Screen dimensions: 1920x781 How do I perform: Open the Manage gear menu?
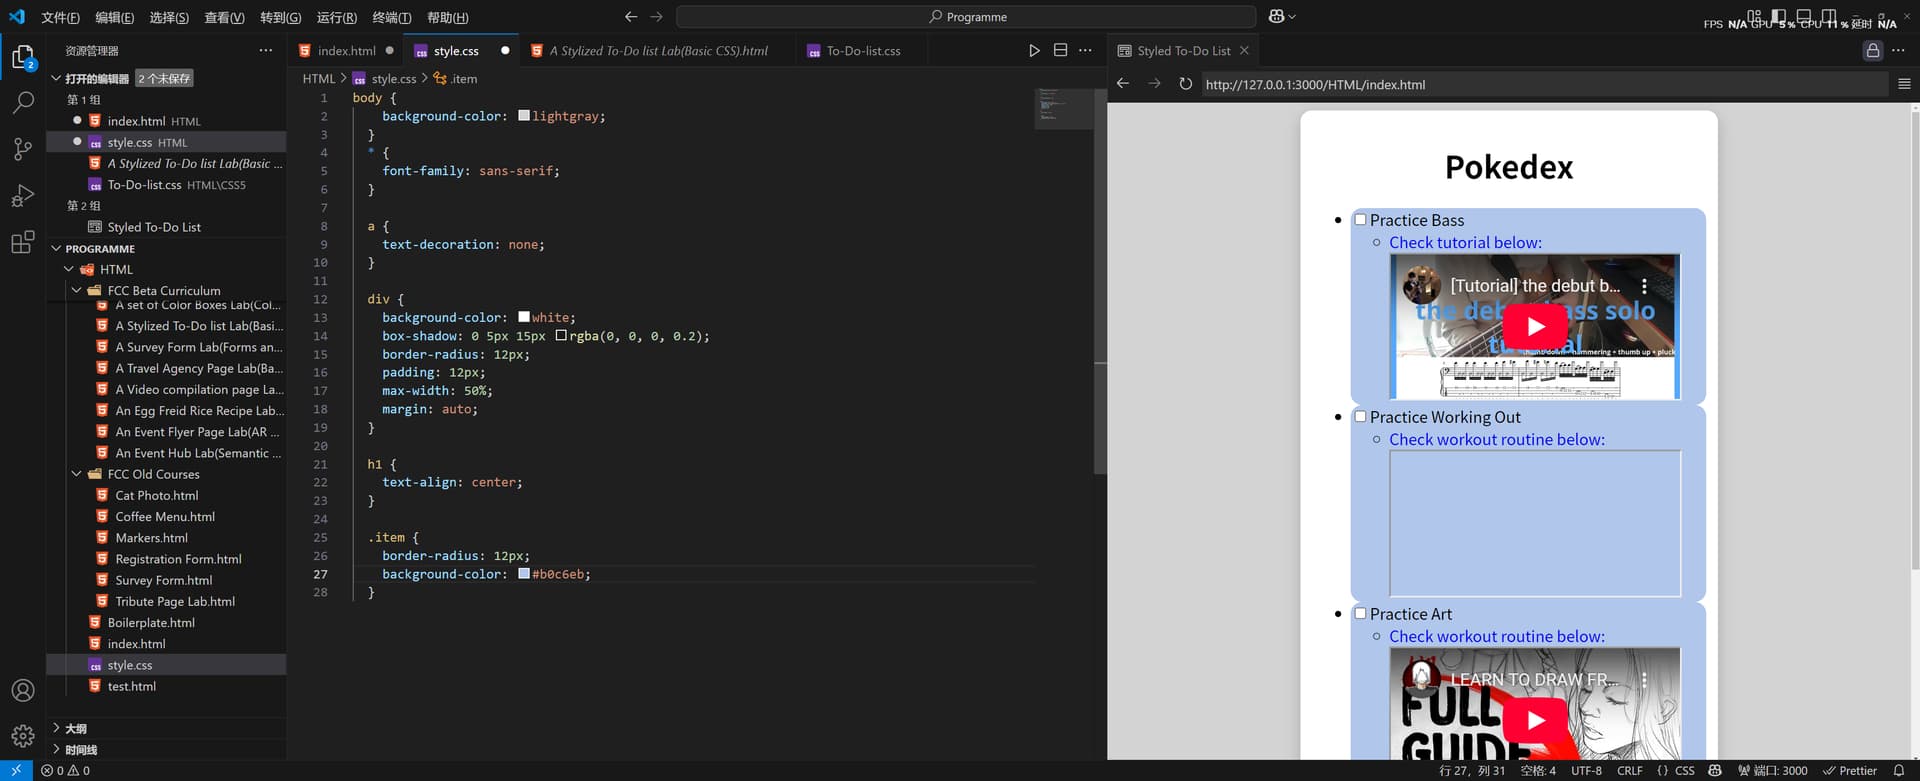[23, 737]
